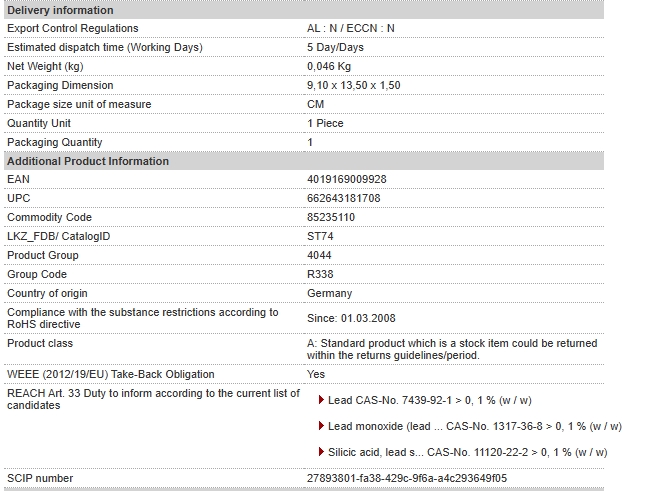Open the Lead CAS-No. 7439-92-1 entry

430,400
